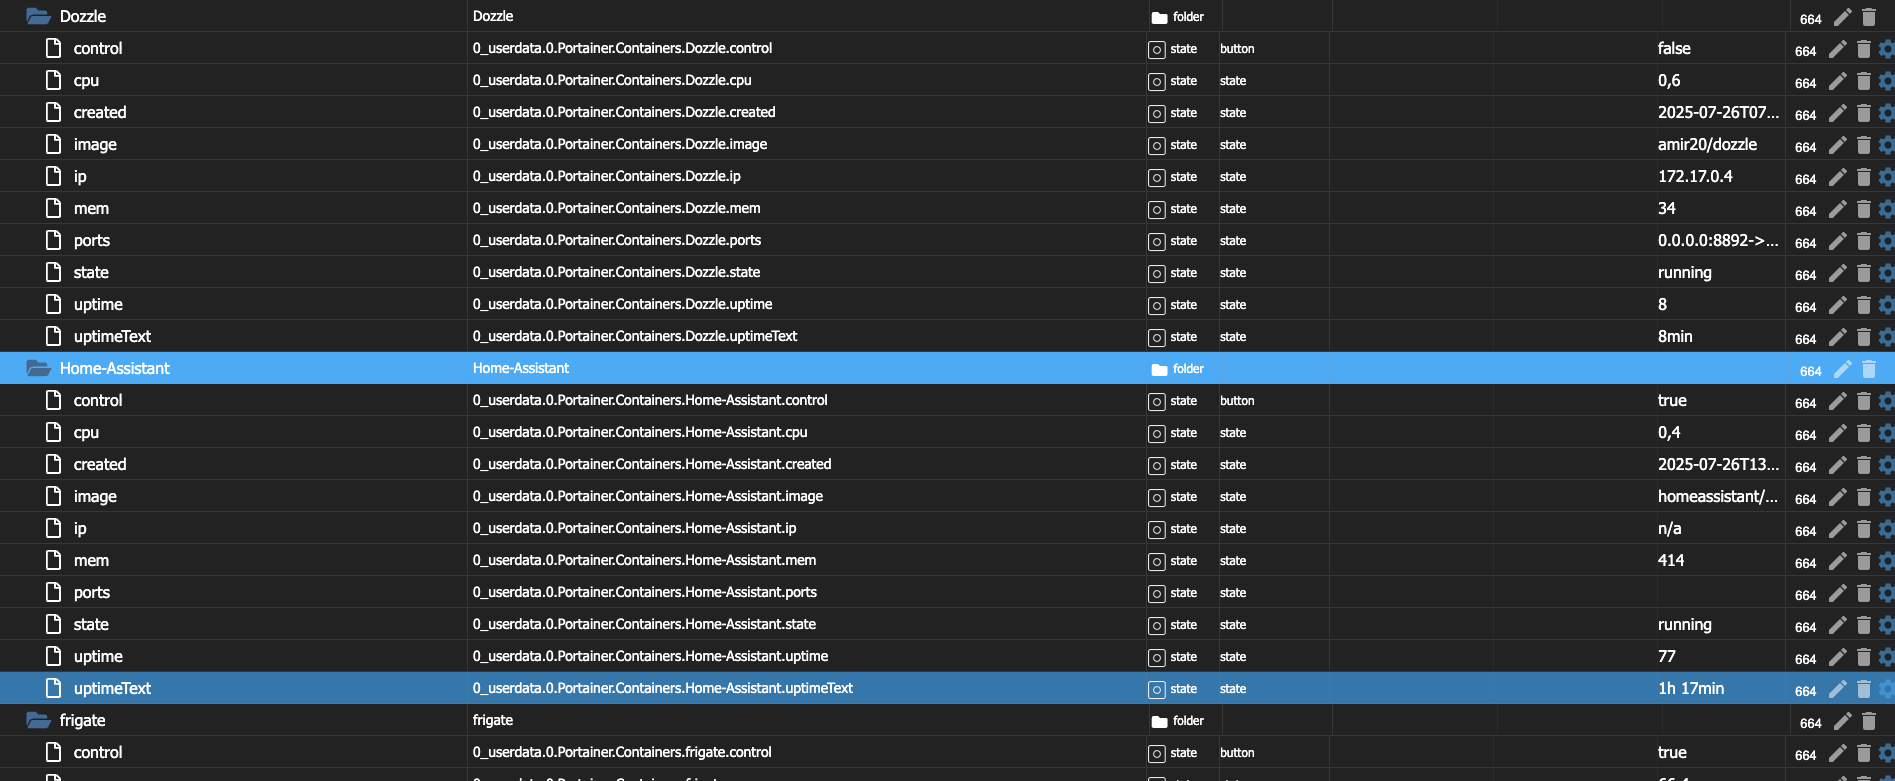Open permissions 664 for Dozzle folder
The image size is (1895, 781).
[1811, 19]
